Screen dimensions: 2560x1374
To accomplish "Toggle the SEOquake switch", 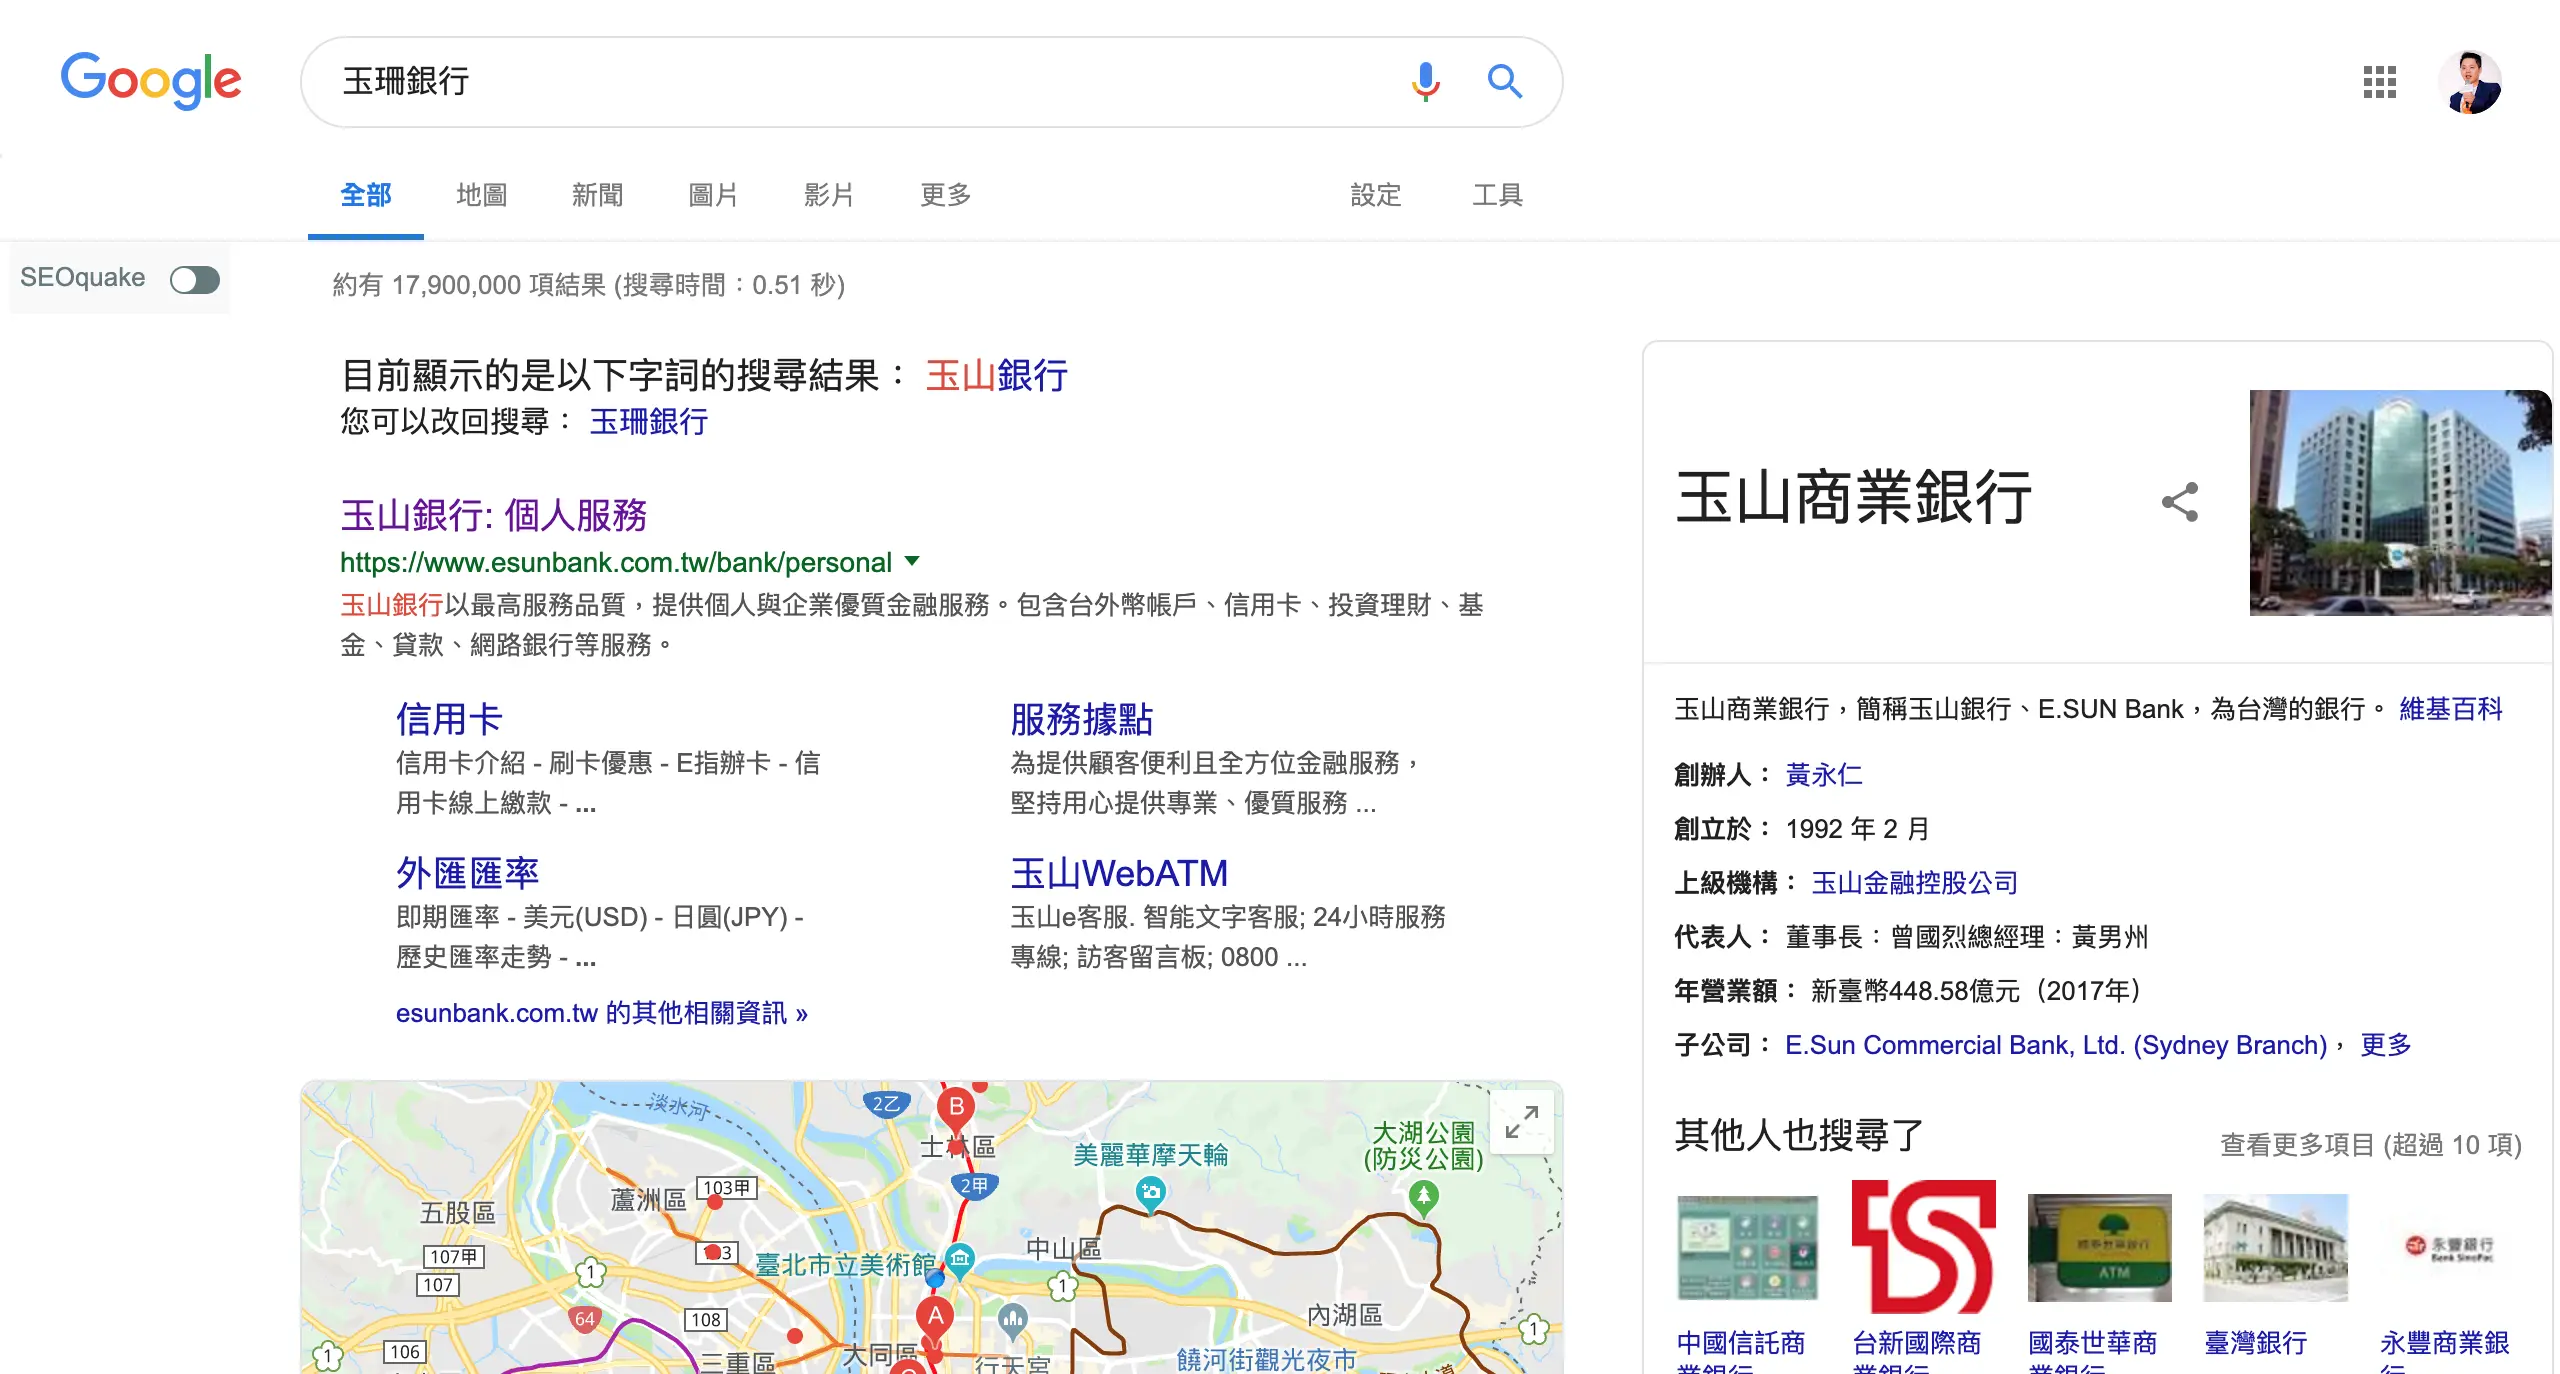I will click(194, 280).
